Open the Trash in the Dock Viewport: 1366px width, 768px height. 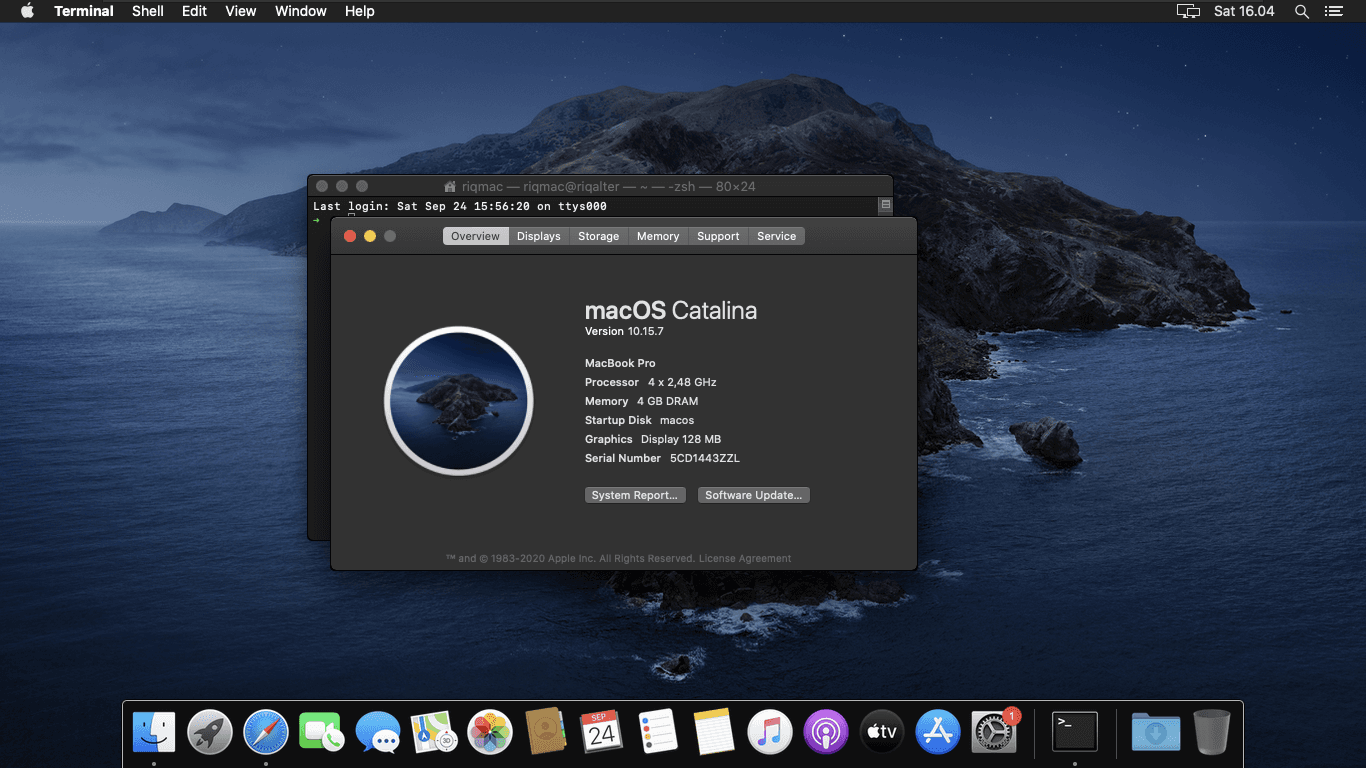(x=1212, y=733)
